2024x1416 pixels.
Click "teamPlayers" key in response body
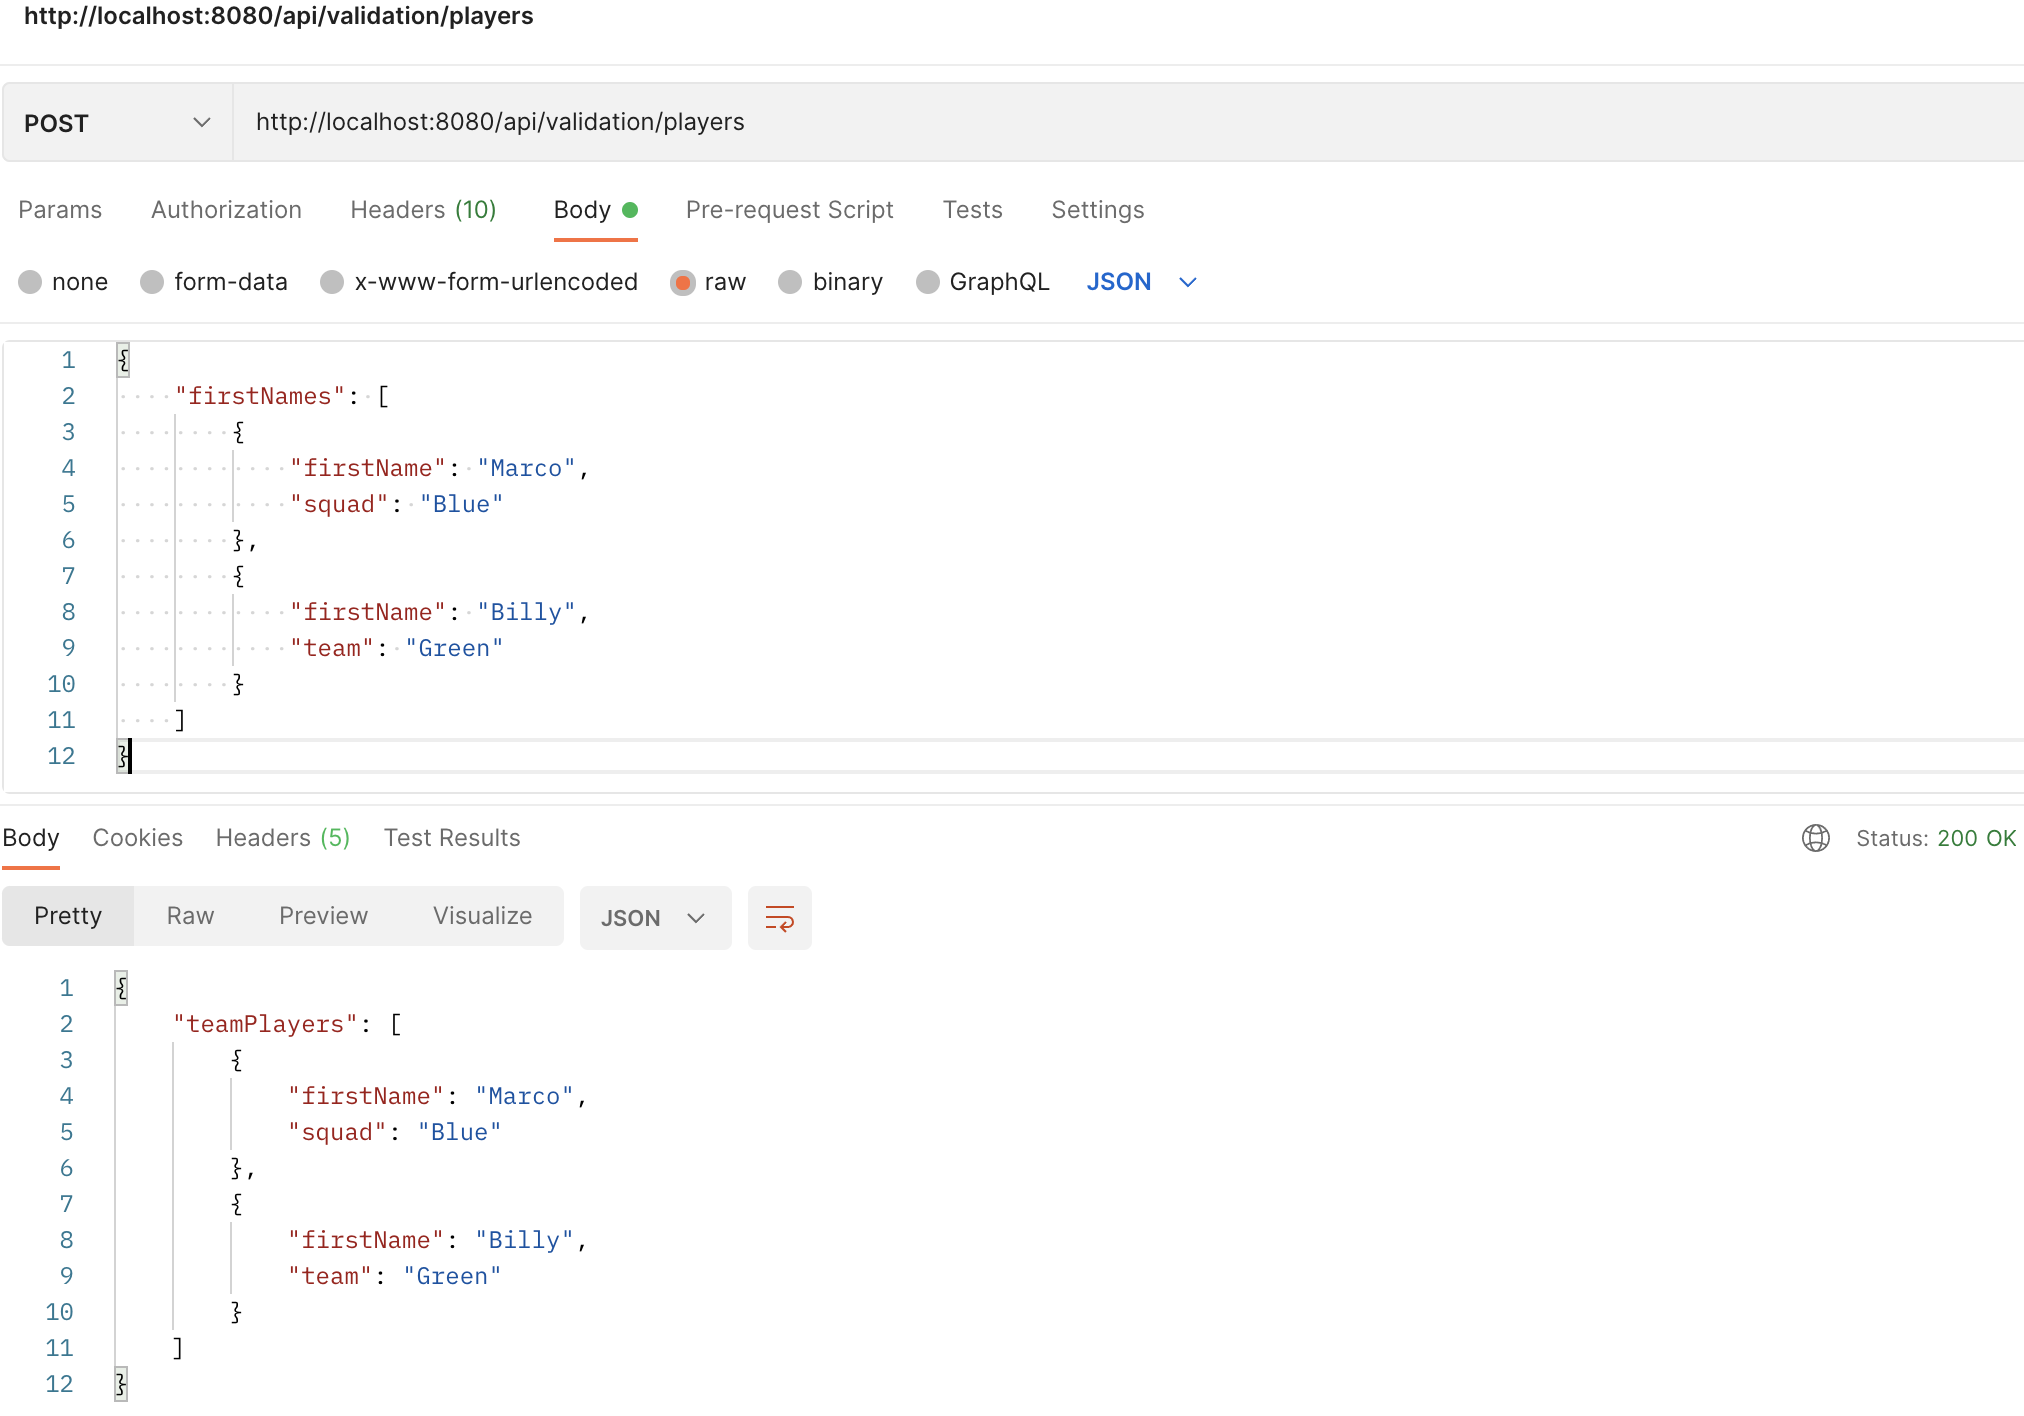[x=265, y=1024]
